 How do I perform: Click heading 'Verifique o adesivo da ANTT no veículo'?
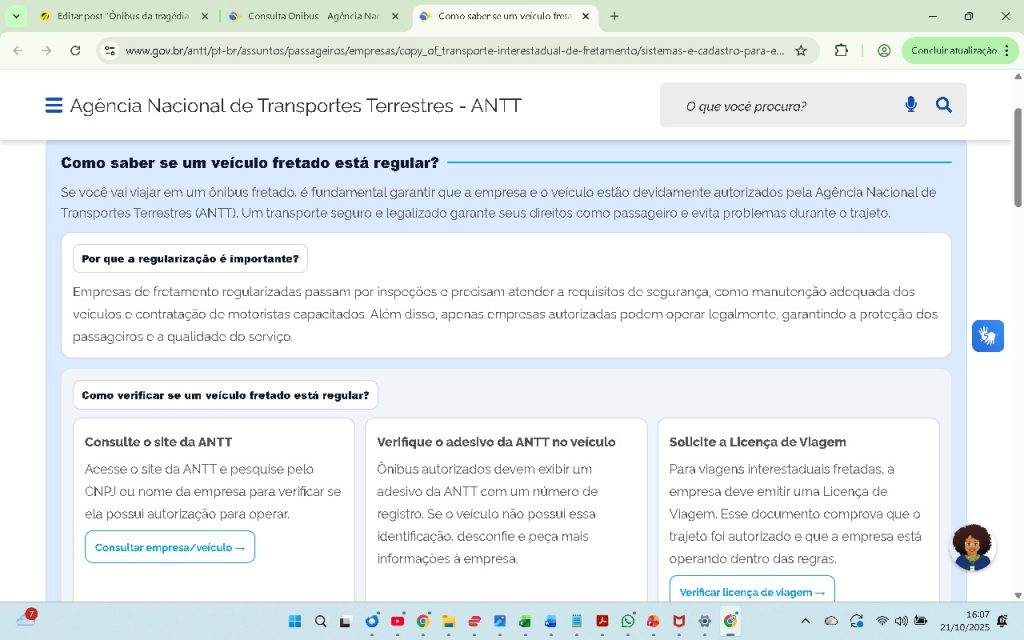[x=496, y=442]
